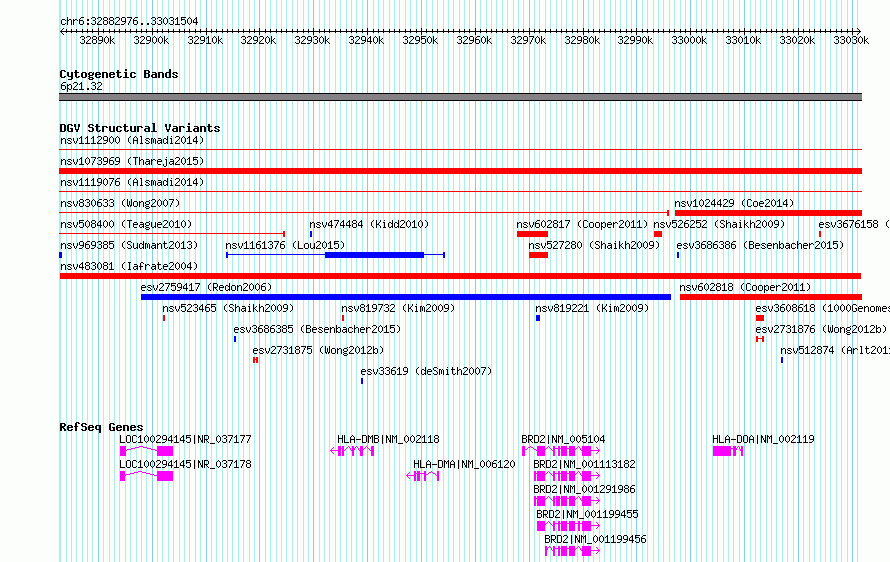Click the esv2759417 long blue variant bar

click(x=406, y=297)
